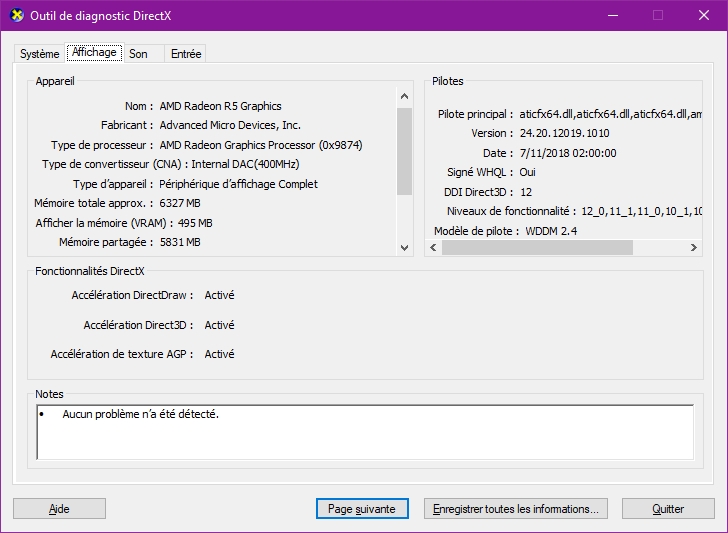Click 'AMD Radeon Graphics Processor (0x9874)' text
This screenshot has width=728, height=533.
261,145
